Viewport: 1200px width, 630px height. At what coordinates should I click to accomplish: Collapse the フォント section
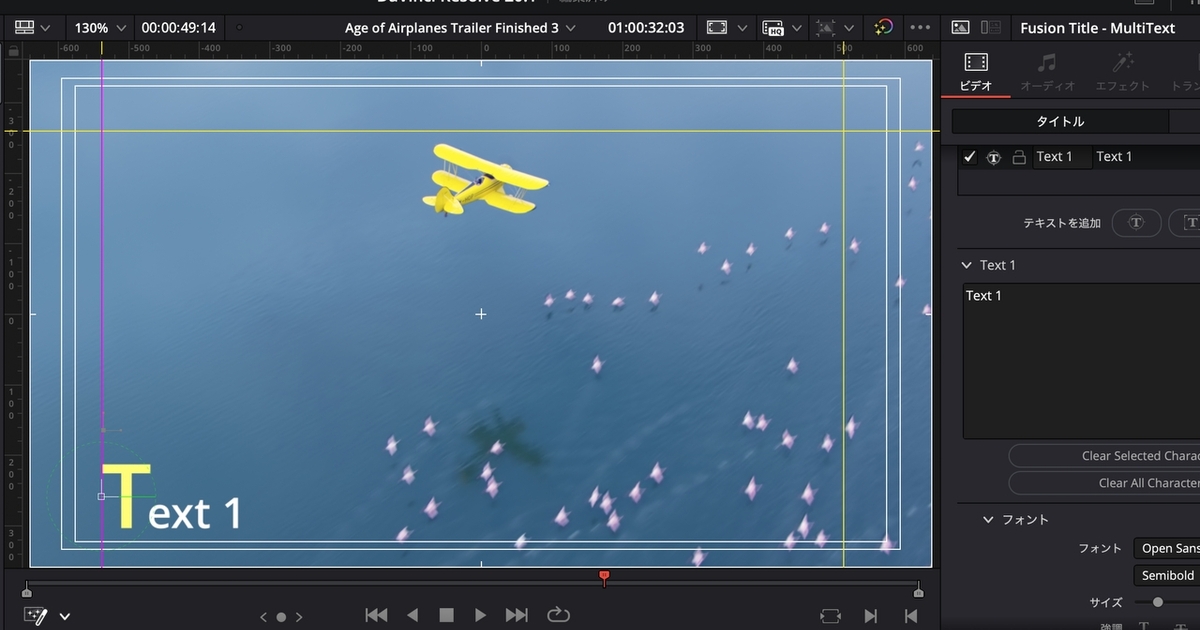pos(988,520)
